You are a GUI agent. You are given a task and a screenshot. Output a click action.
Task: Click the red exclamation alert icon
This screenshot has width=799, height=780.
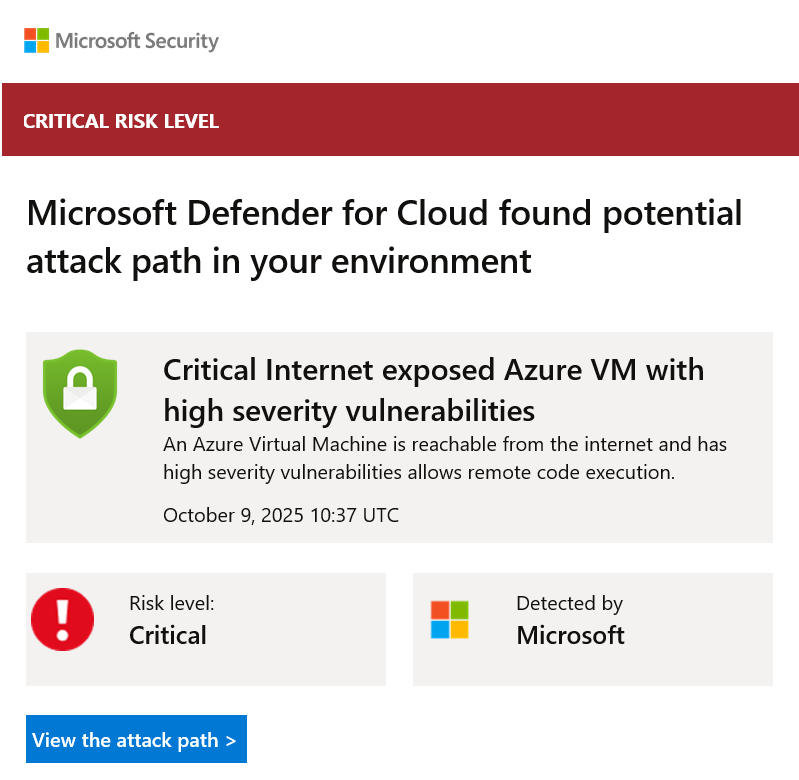click(x=63, y=619)
